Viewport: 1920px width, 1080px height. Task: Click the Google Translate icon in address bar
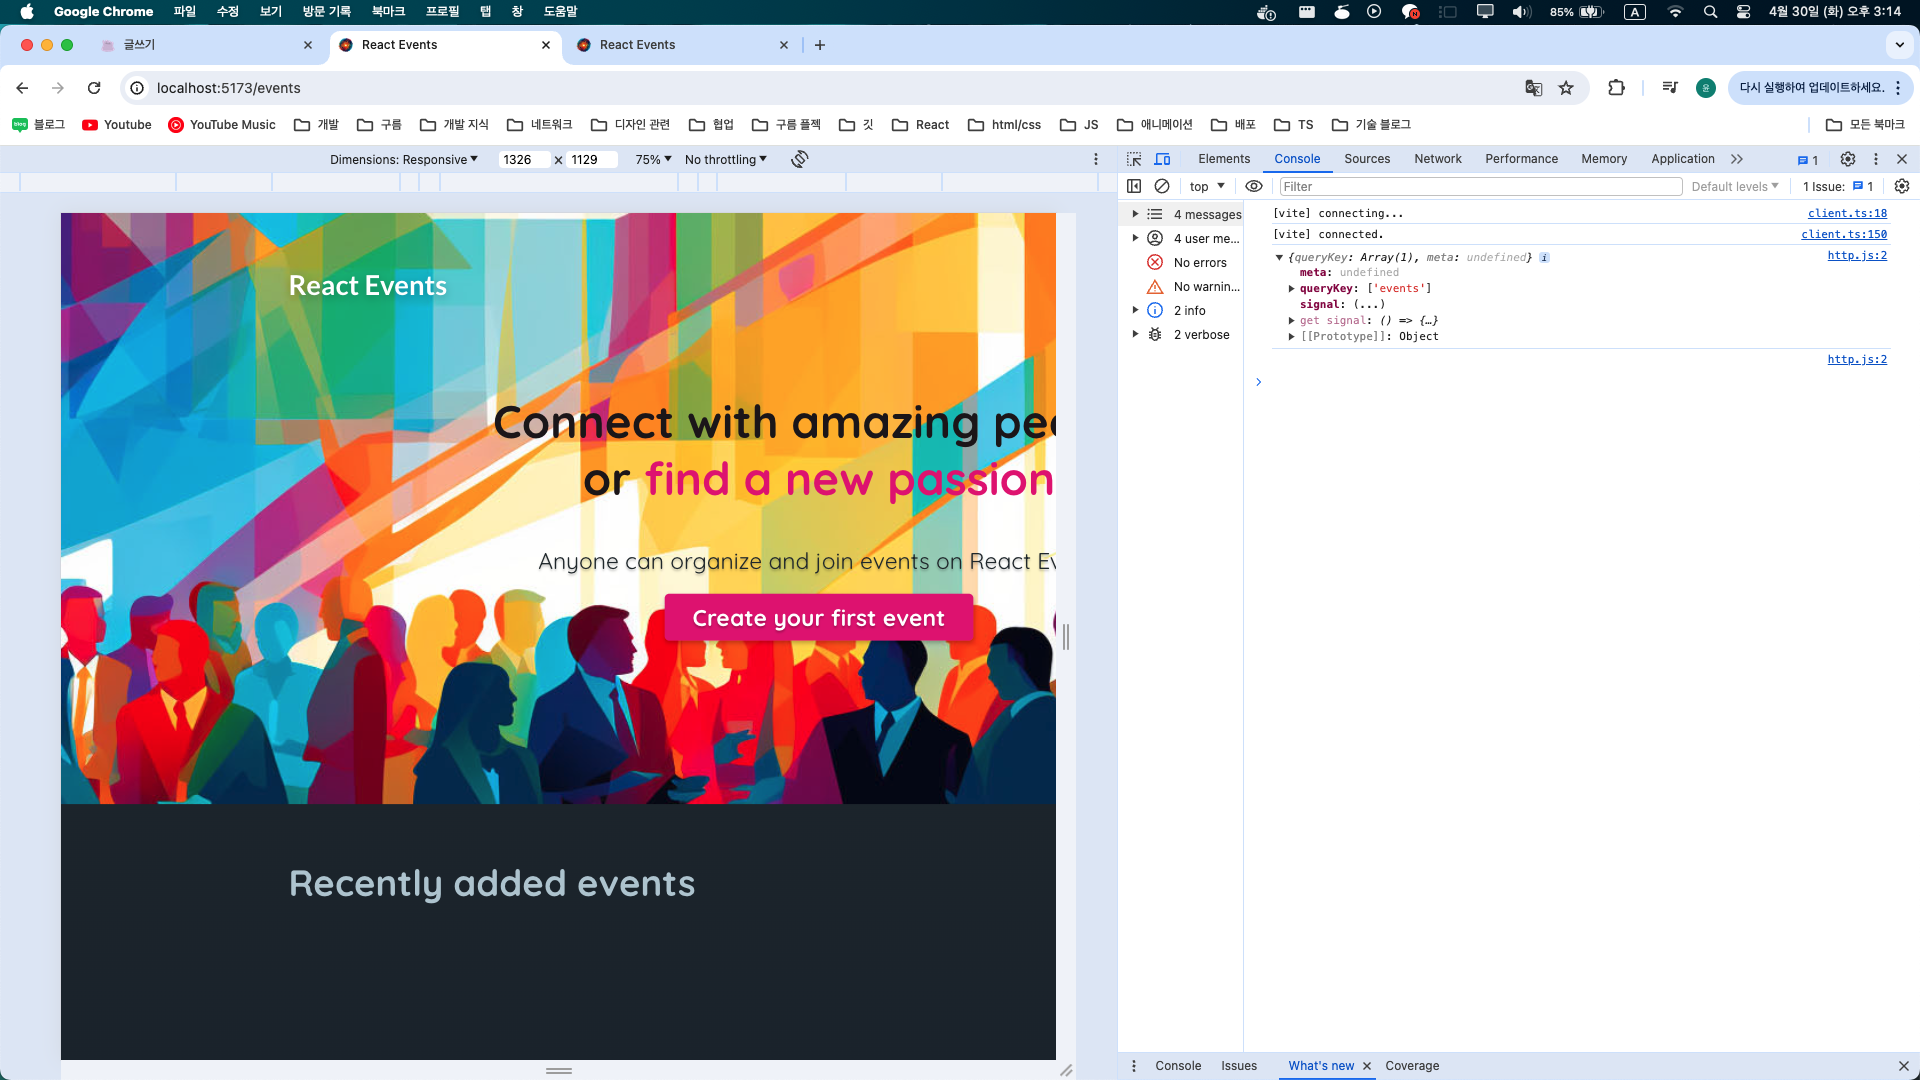pos(1533,88)
